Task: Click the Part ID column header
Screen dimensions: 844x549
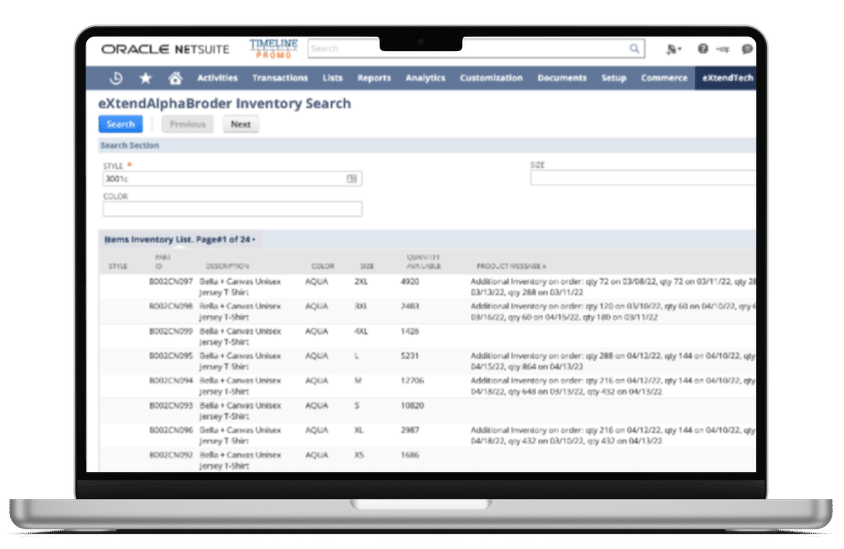Action: [163, 262]
